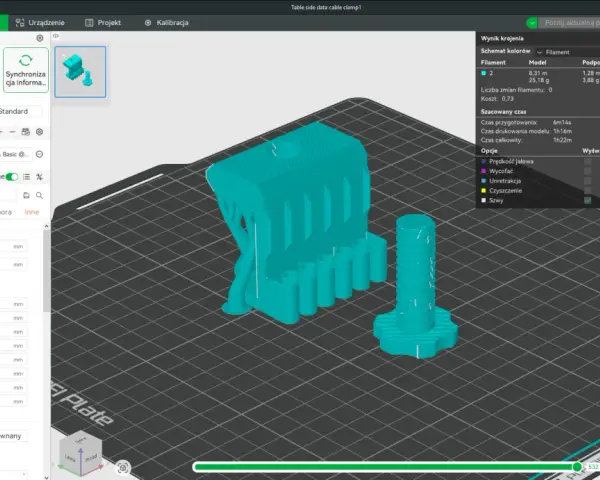The height and width of the screenshot is (480, 600).
Task: Open the Standard plate type dropdown
Action: click(20, 111)
